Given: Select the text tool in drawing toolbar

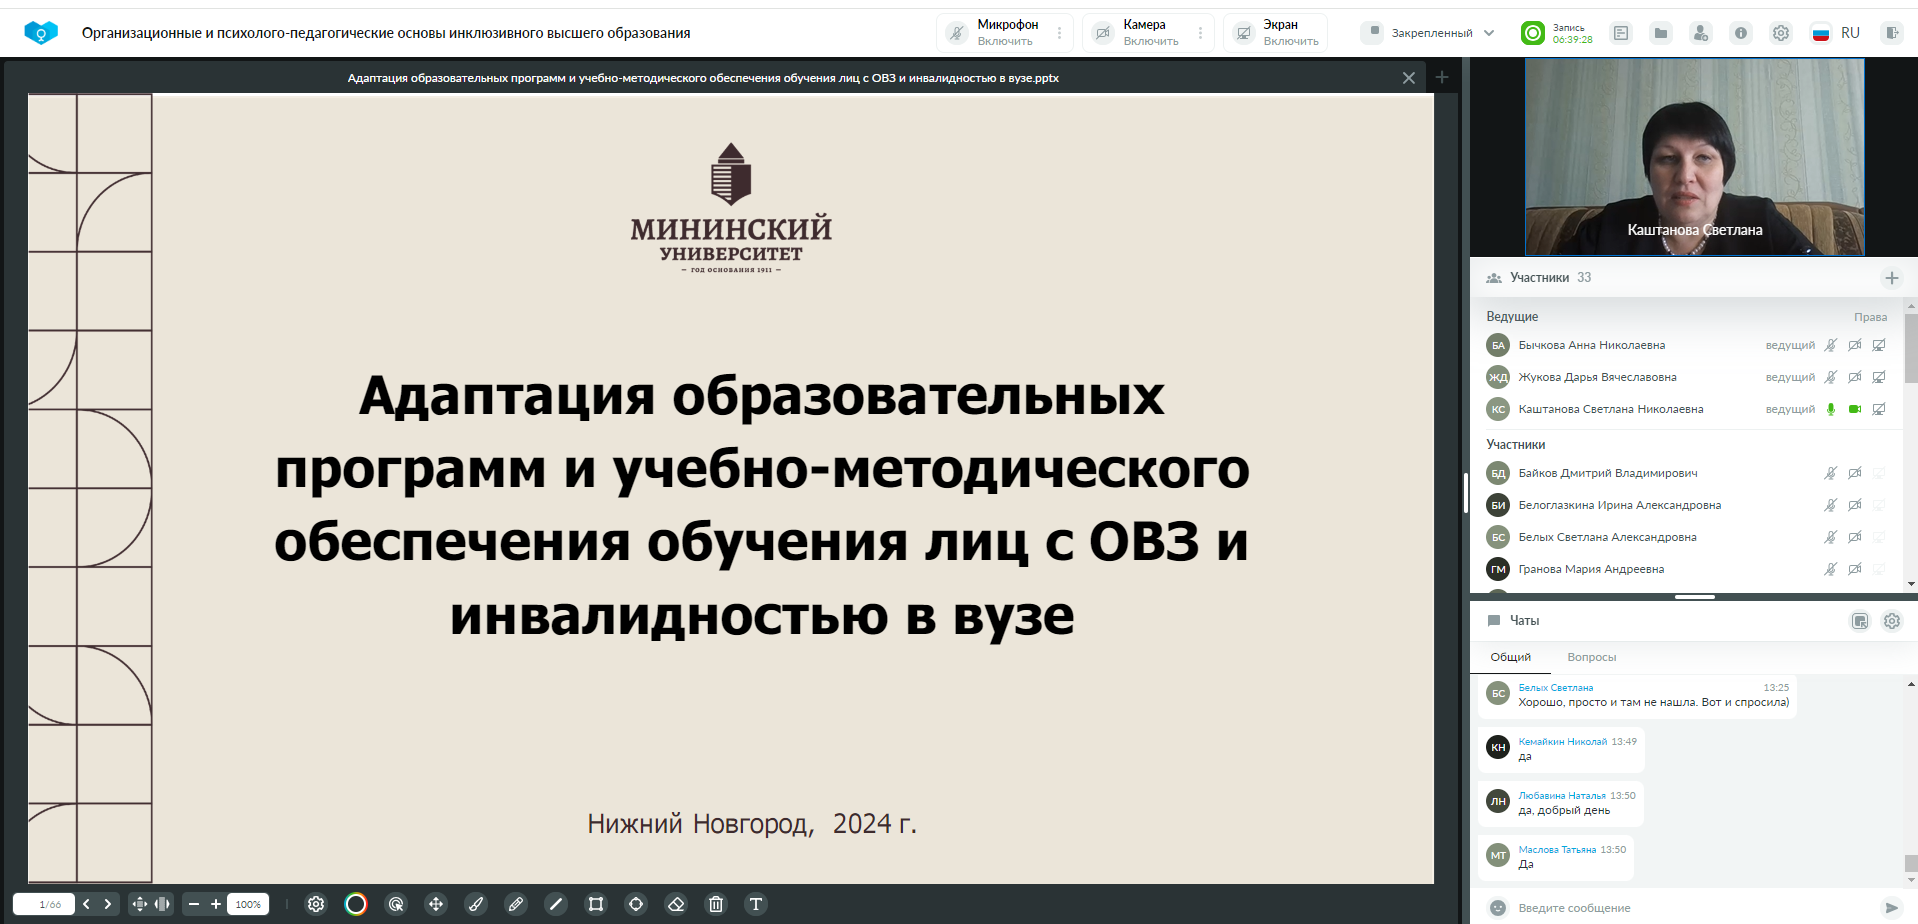Looking at the screenshot, I should click(756, 904).
